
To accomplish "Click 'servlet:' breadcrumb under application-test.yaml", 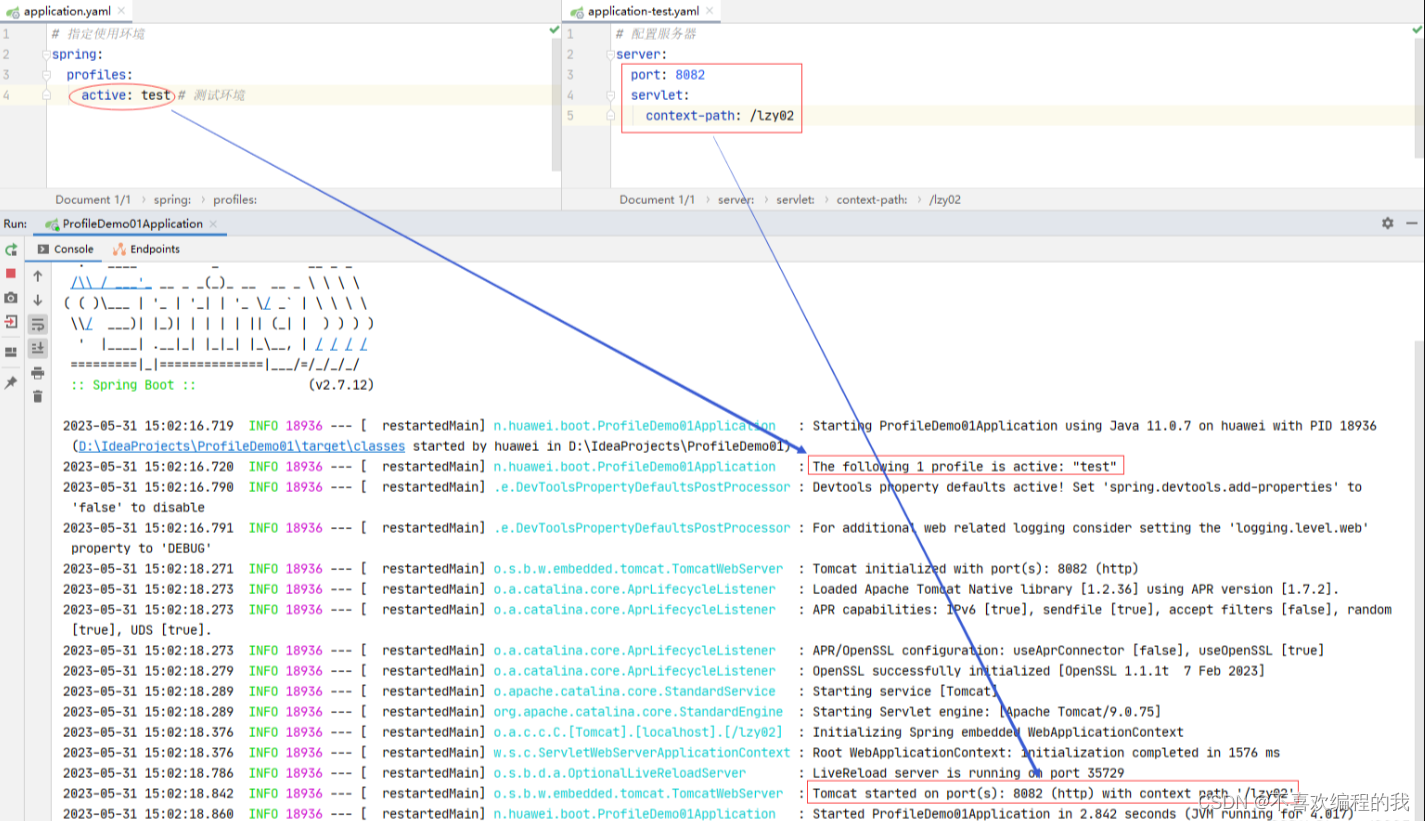I will click(795, 200).
